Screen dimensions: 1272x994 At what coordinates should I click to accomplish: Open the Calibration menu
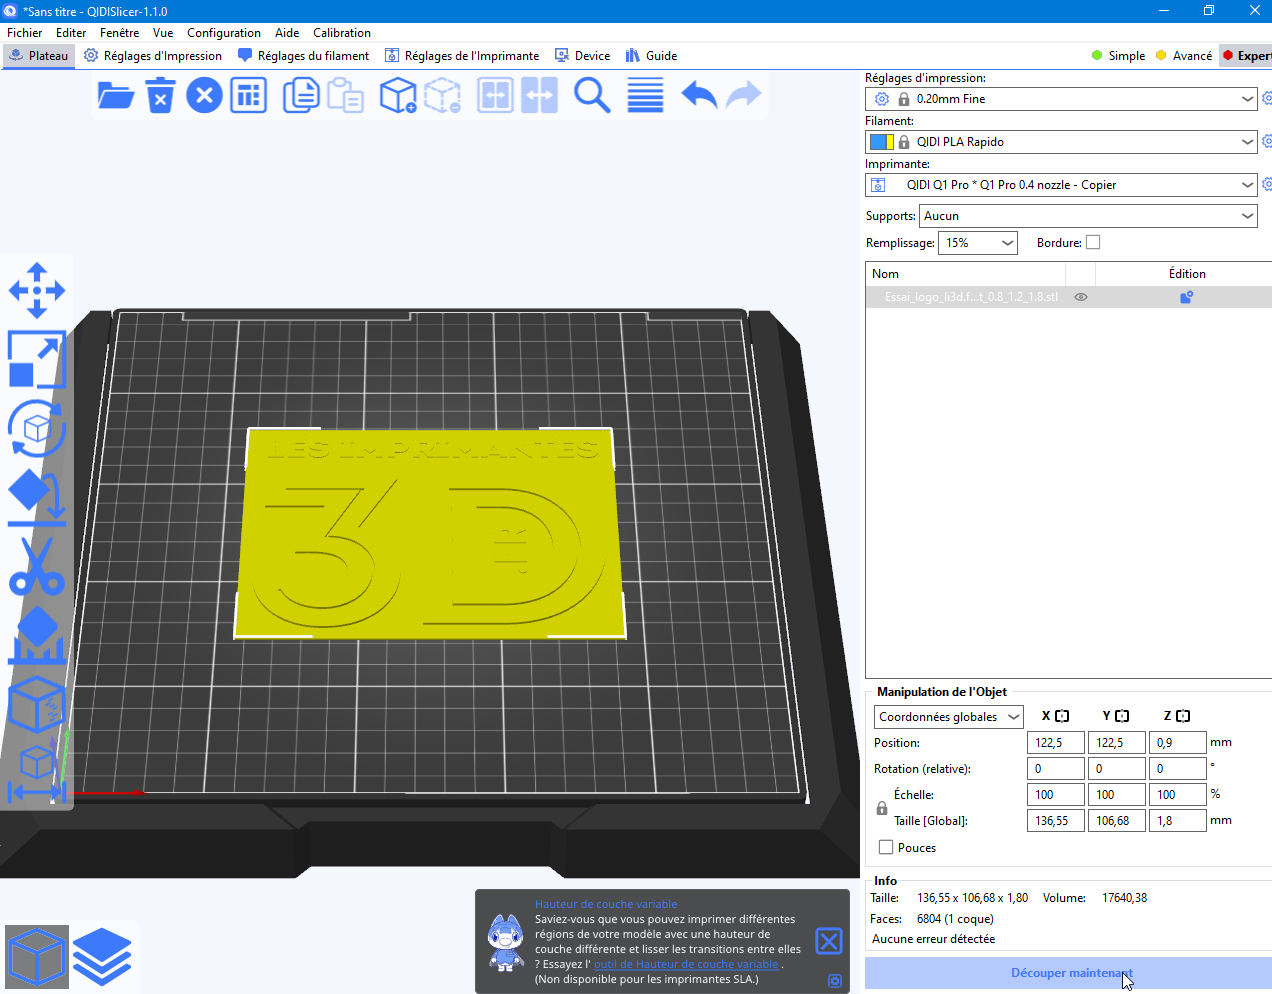point(341,33)
